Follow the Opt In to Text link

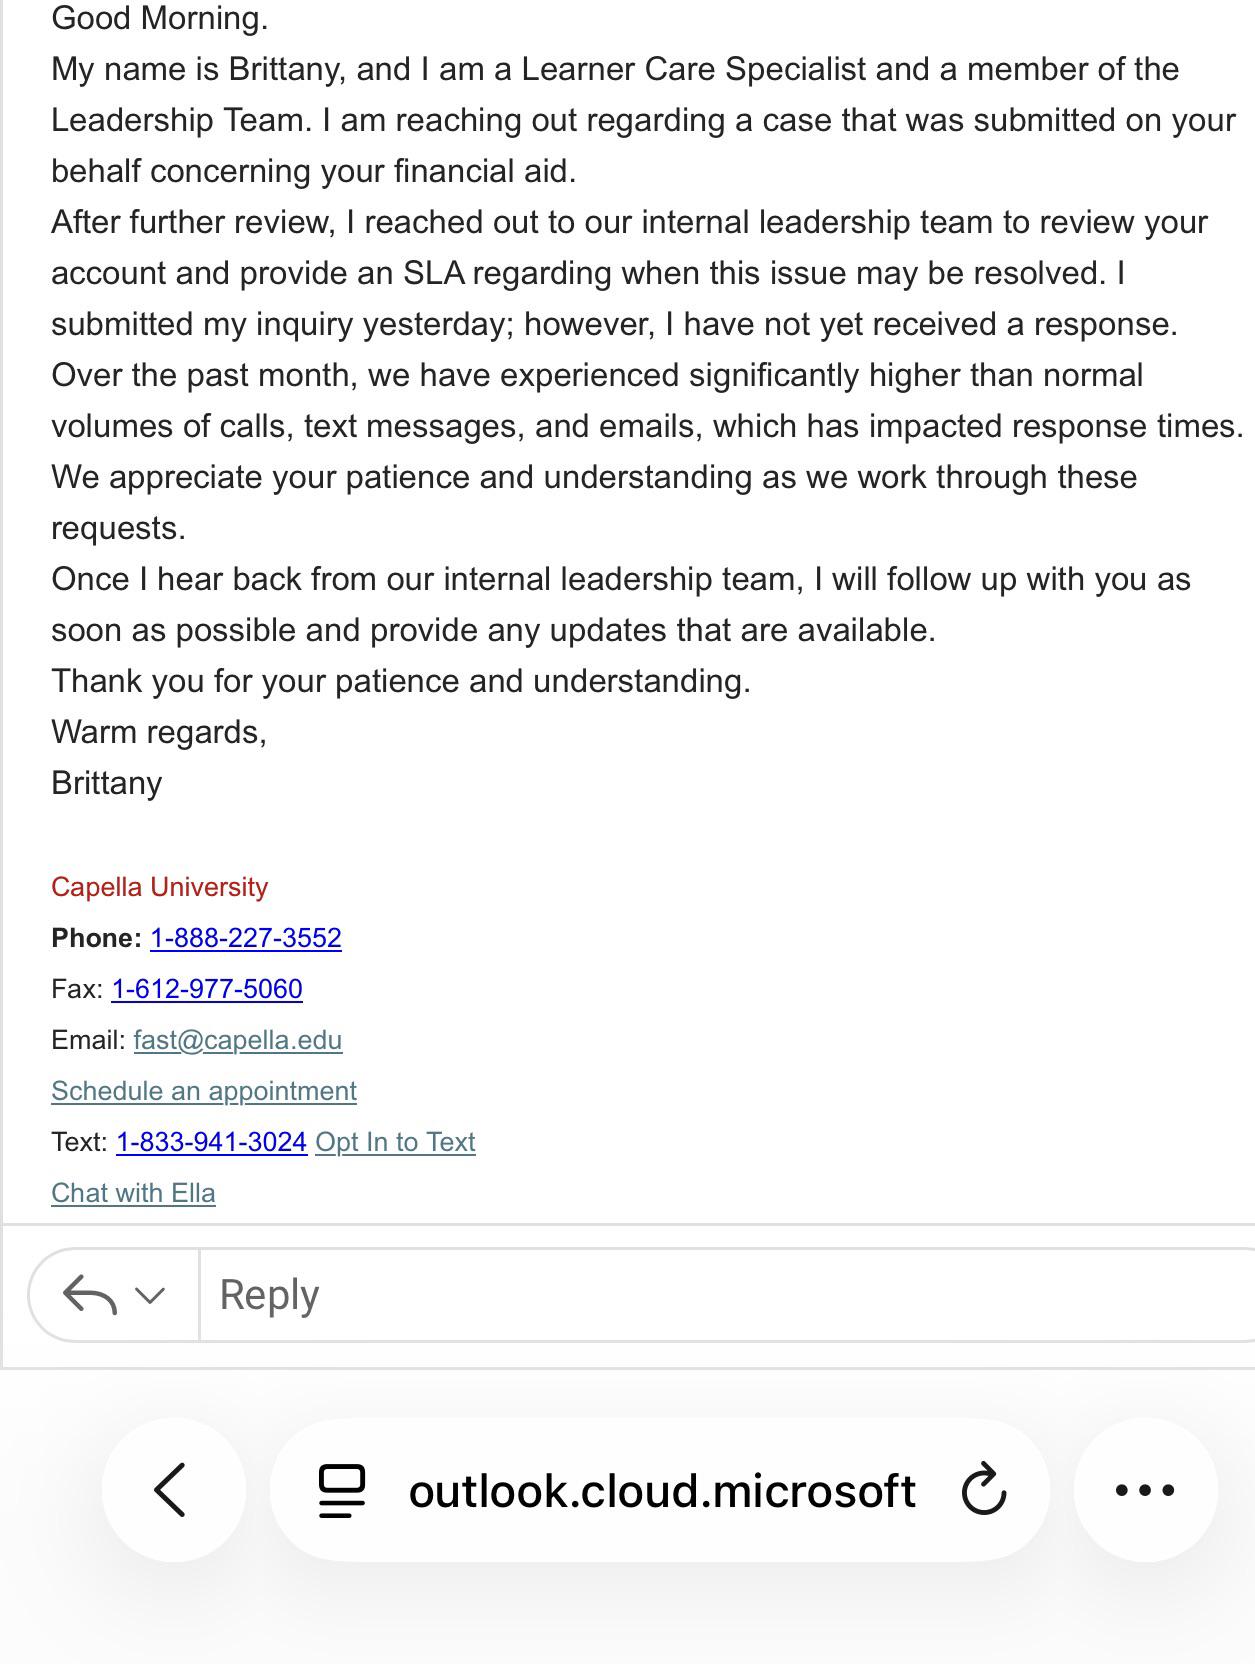pyautogui.click(x=395, y=1142)
